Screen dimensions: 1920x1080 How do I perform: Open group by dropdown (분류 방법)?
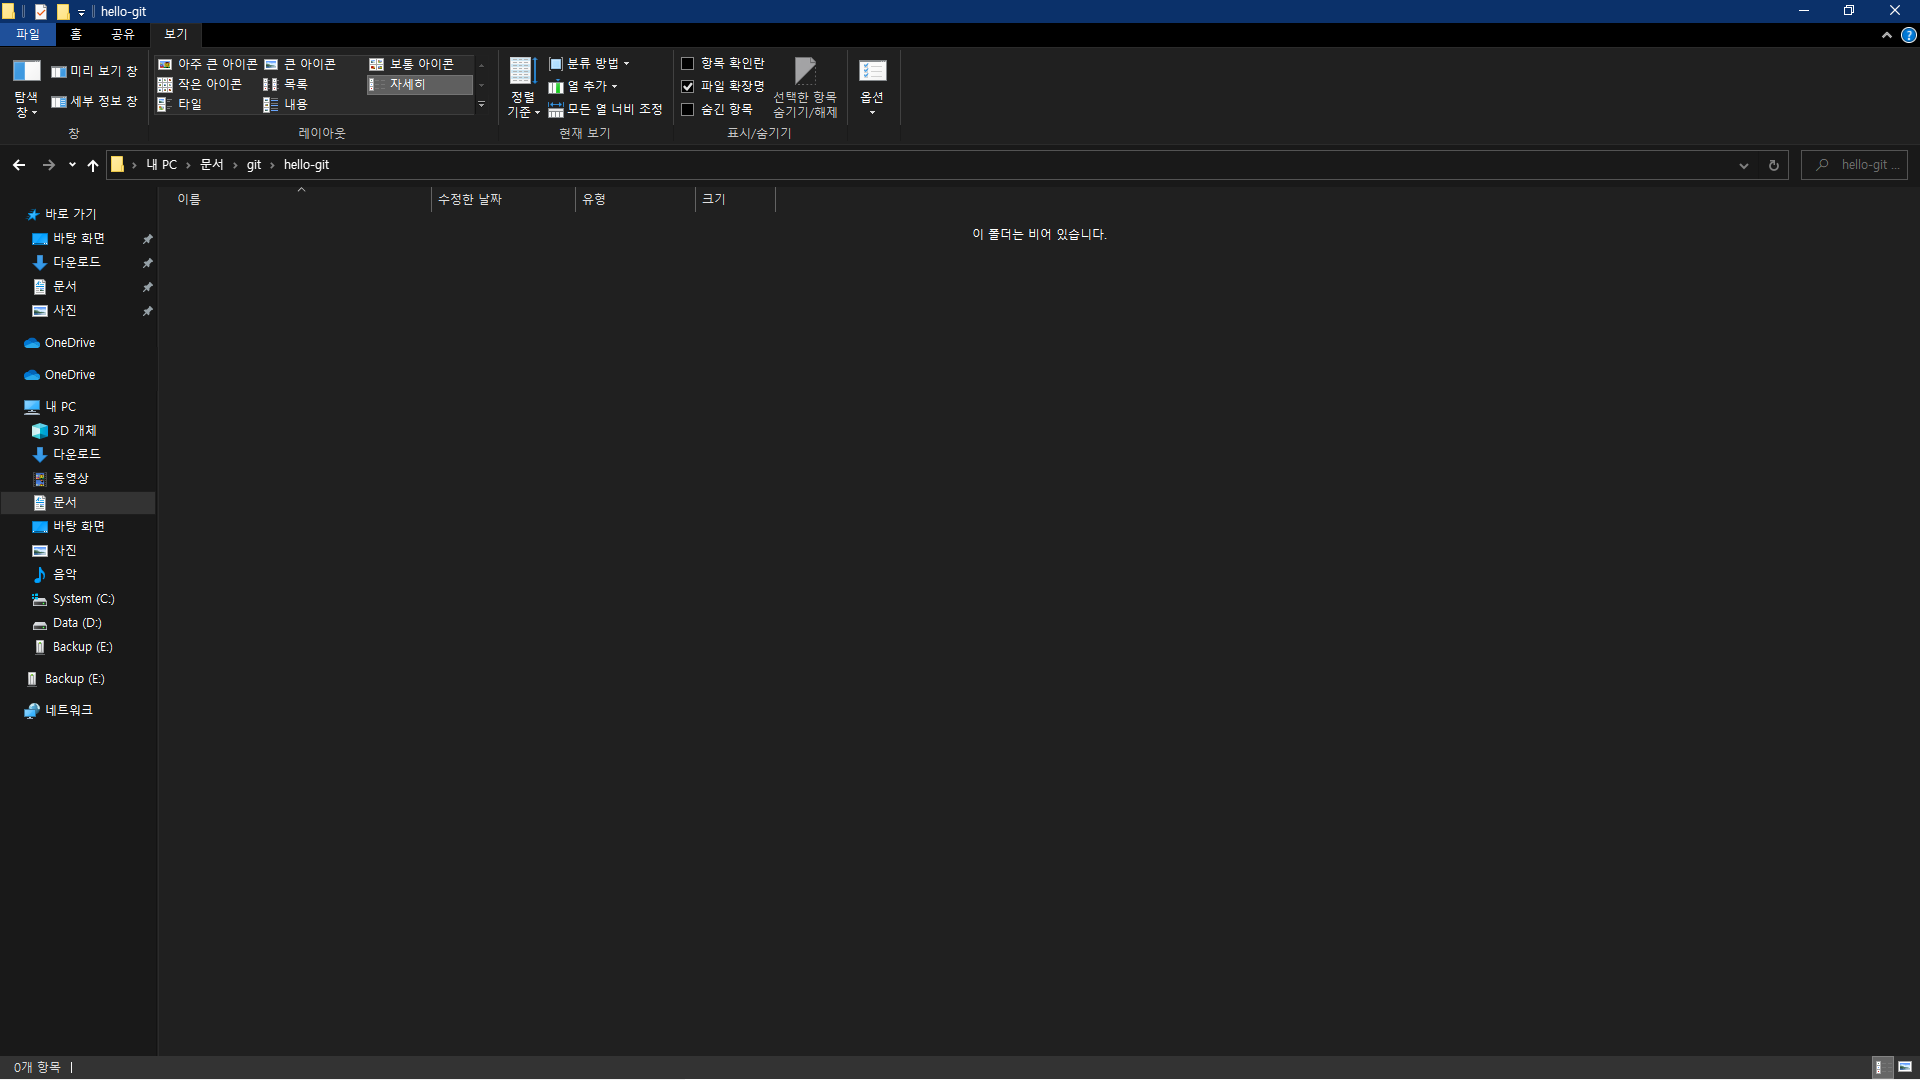[590, 63]
